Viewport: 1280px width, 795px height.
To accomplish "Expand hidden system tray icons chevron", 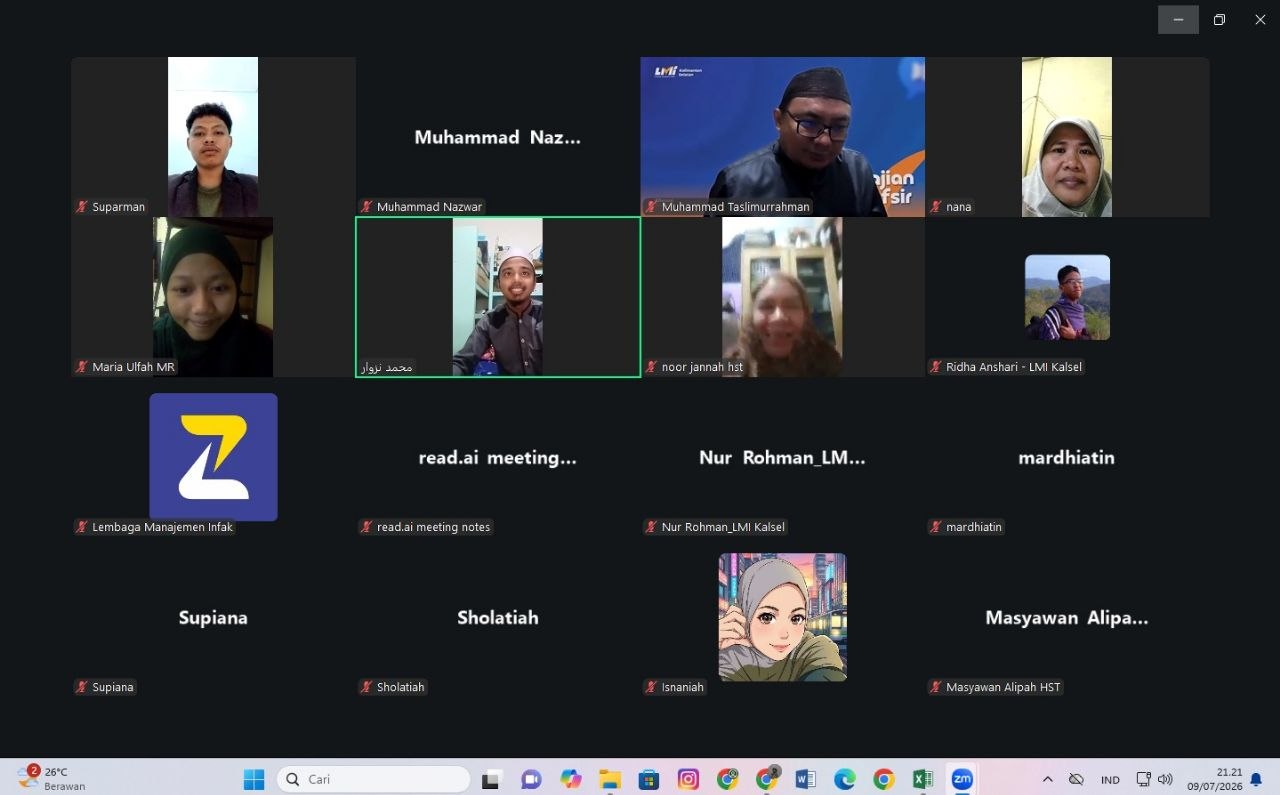I will [1047, 779].
